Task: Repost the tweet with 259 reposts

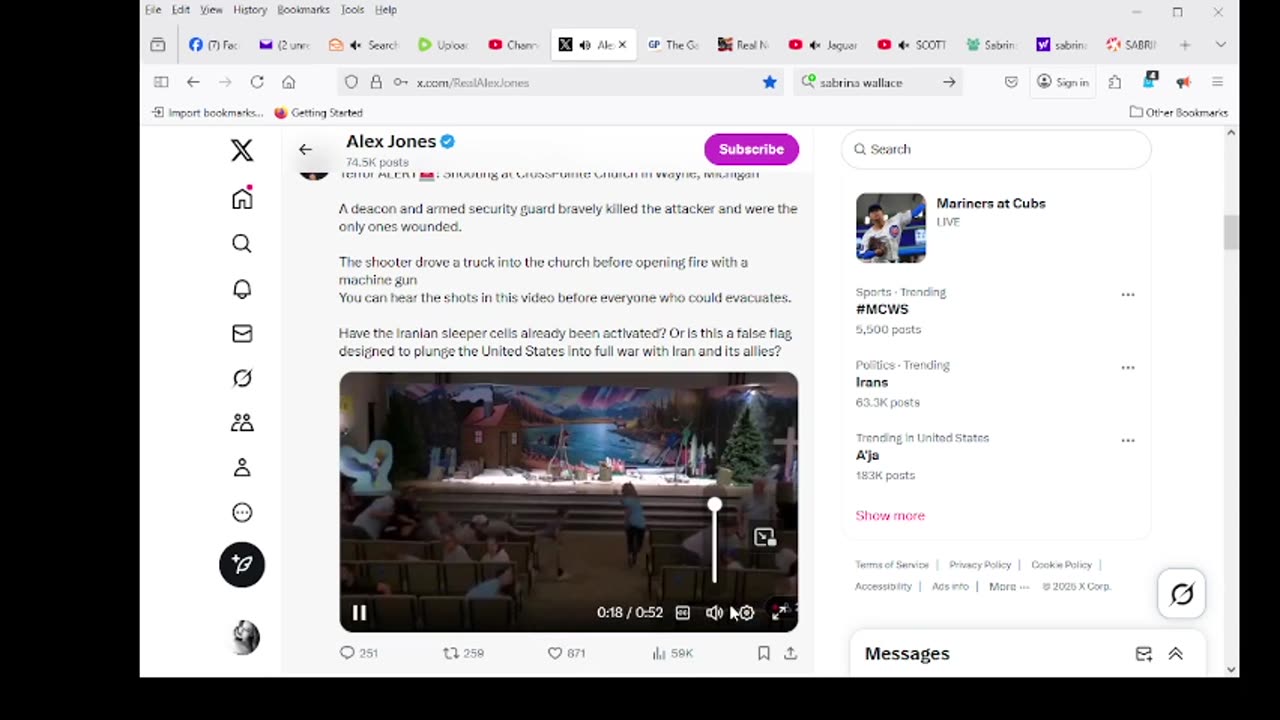Action: [x=463, y=653]
